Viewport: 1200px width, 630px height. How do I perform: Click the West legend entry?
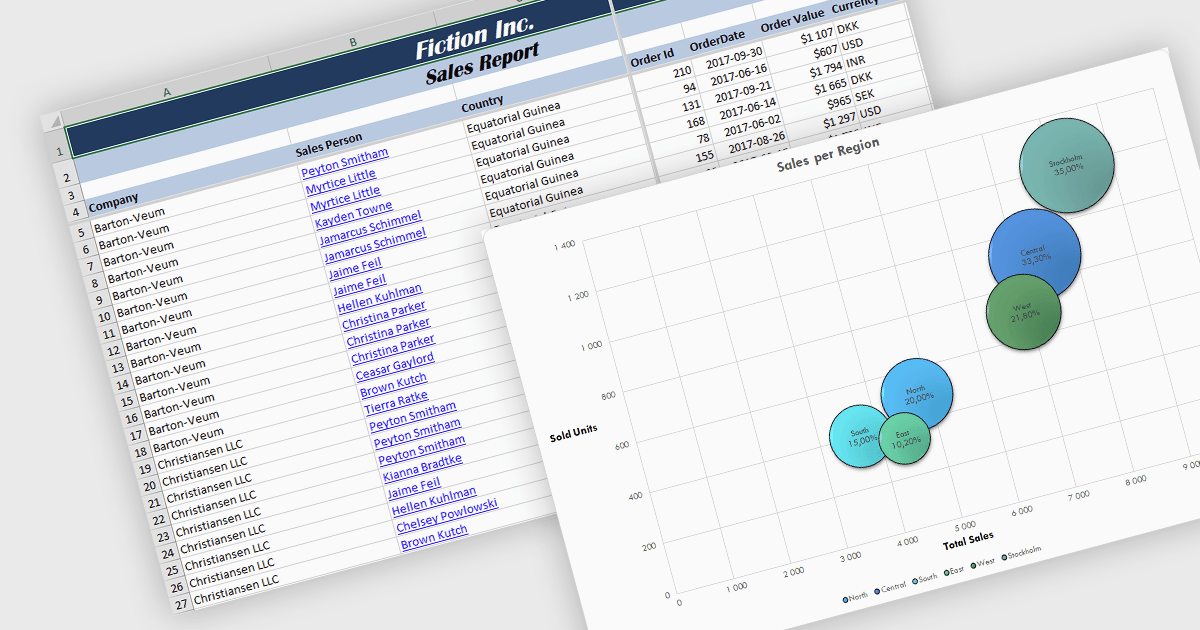(984, 562)
